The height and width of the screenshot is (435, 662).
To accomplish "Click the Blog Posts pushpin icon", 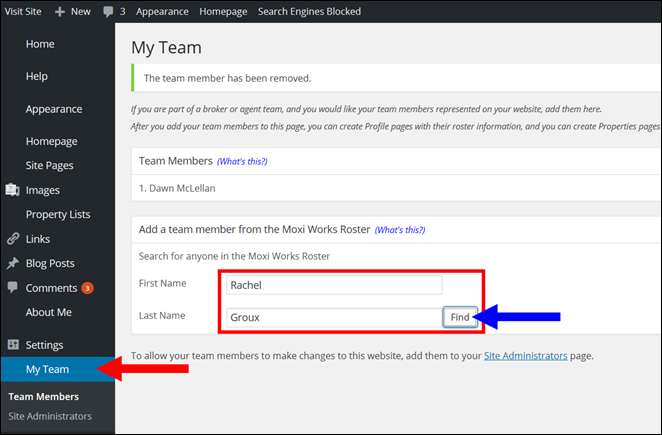I will pyautogui.click(x=12, y=264).
